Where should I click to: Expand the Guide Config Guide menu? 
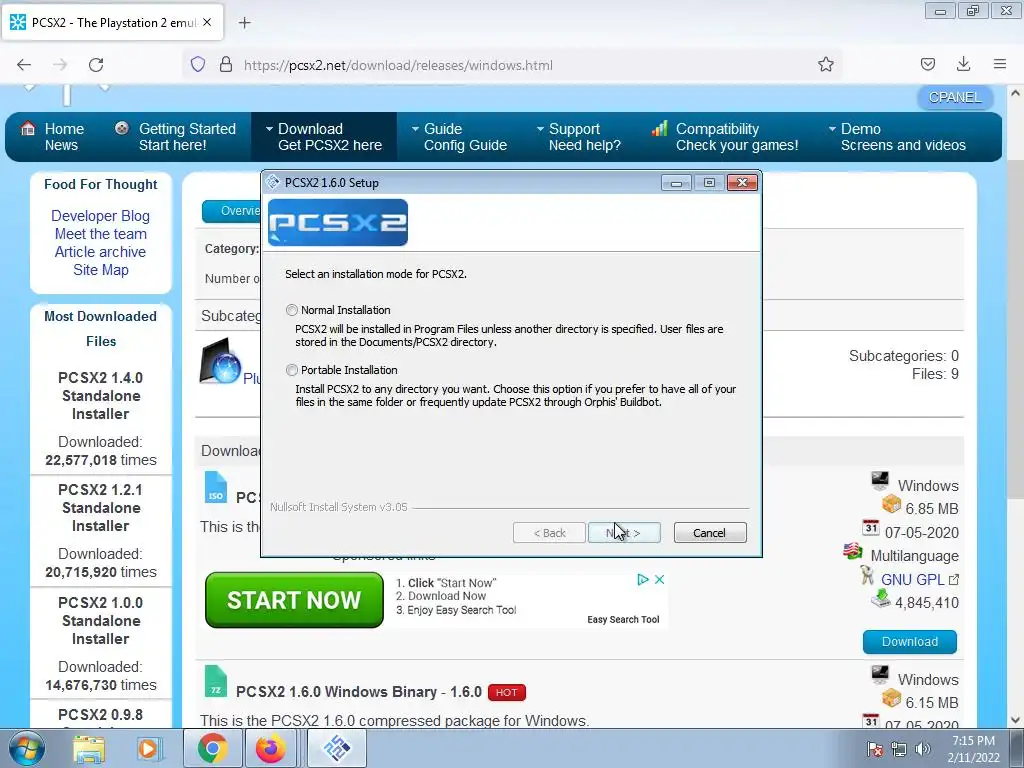459,136
